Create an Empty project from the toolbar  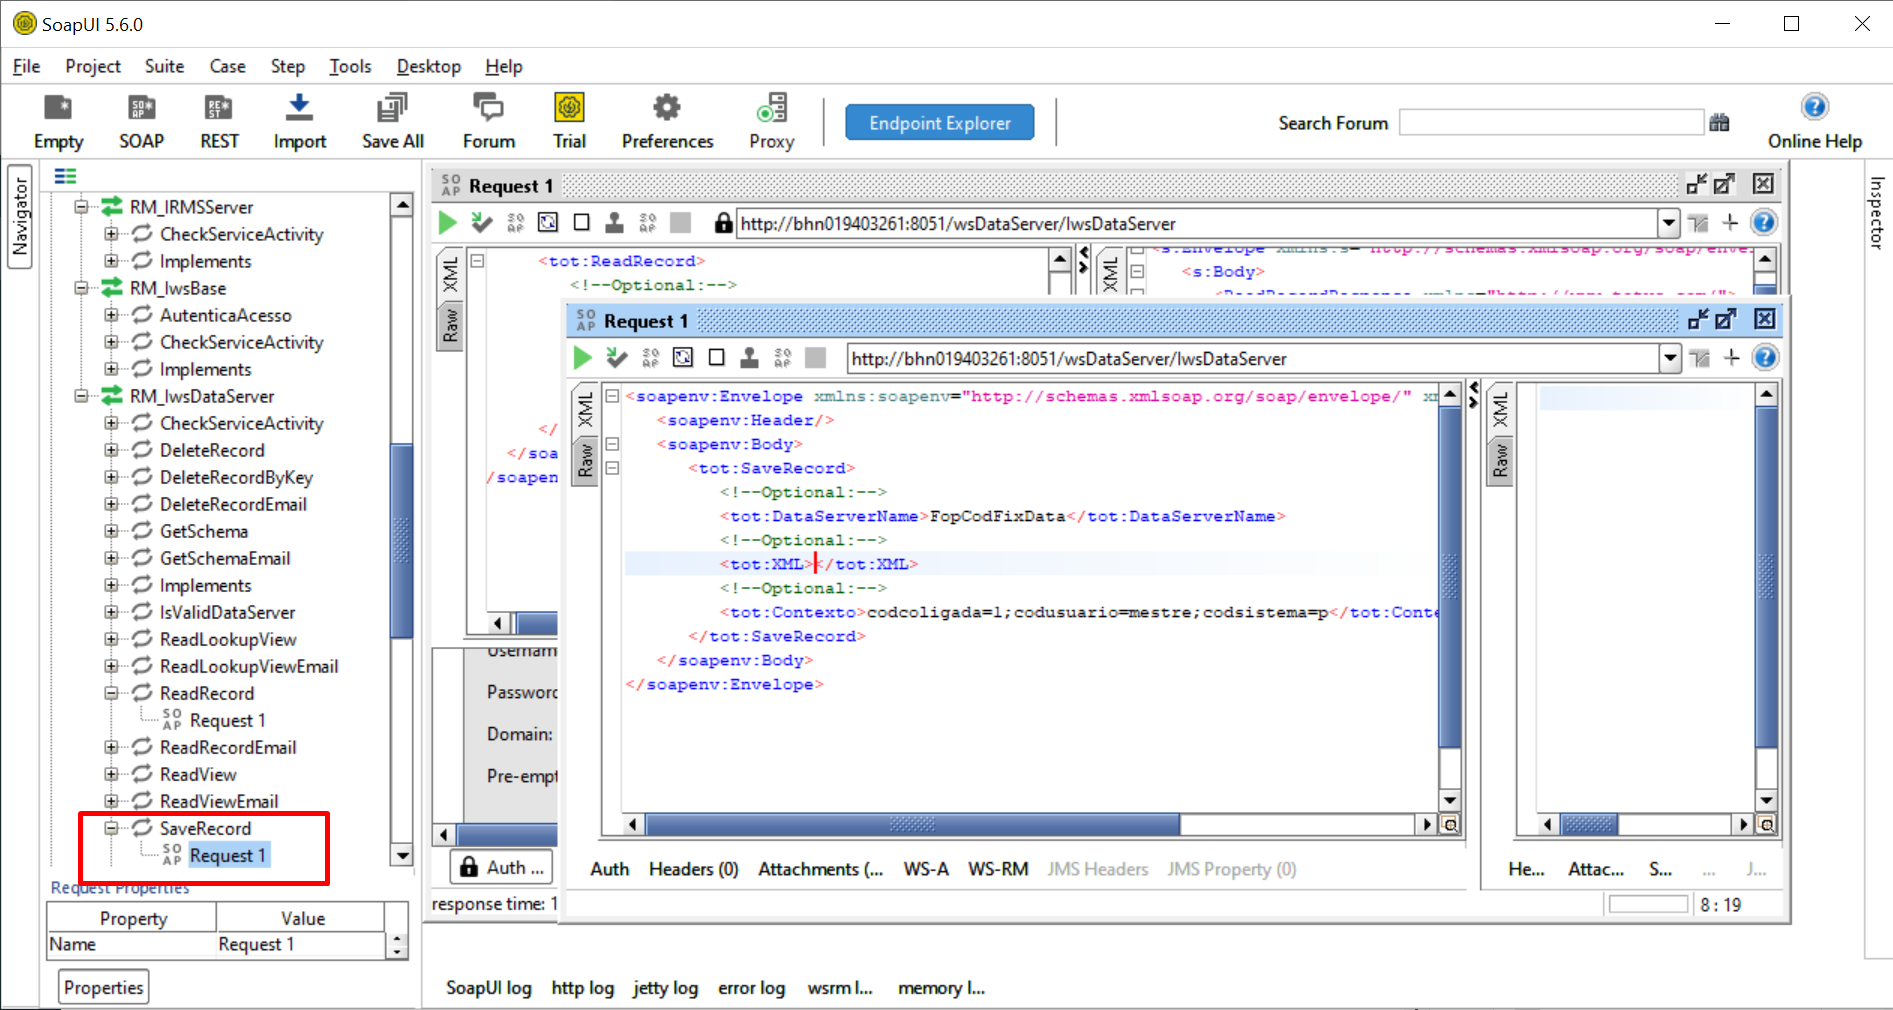58,121
